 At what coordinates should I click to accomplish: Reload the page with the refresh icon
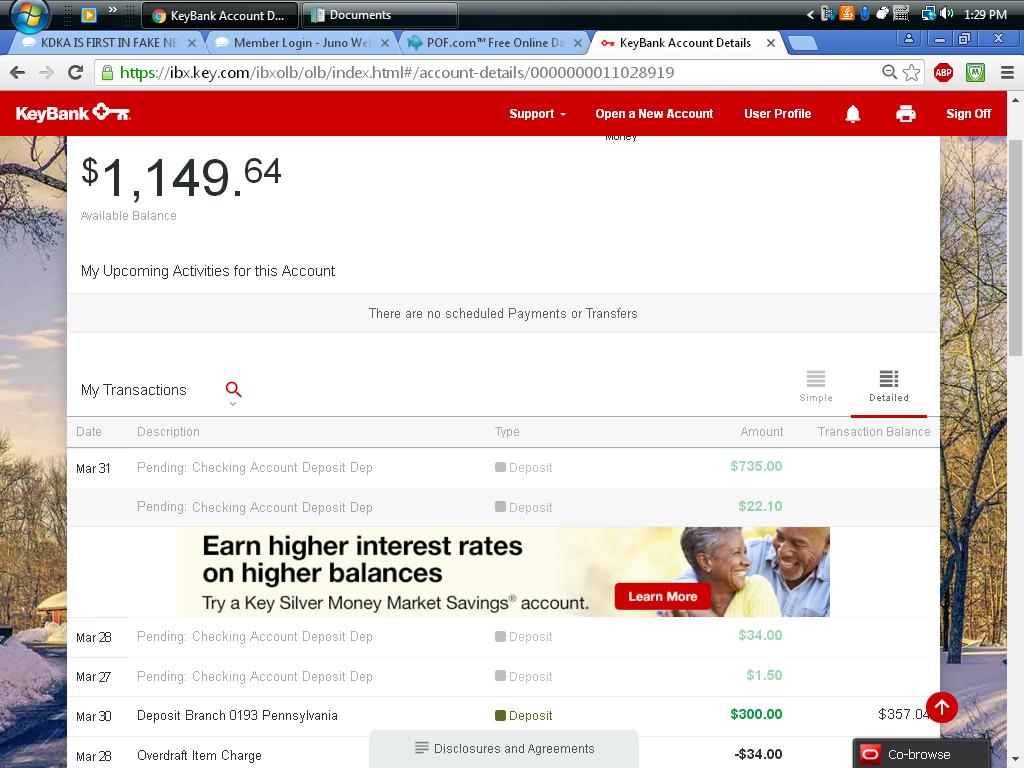click(75, 72)
